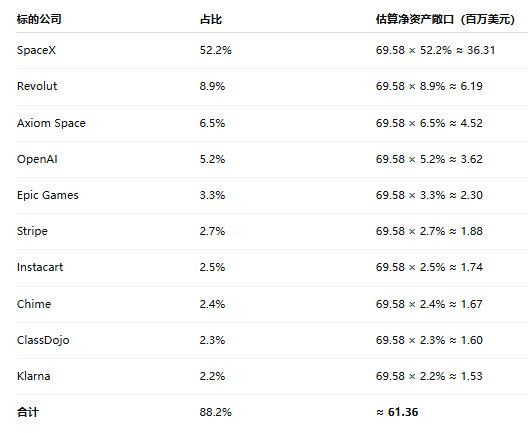Click the 69.58 × 8.9% ≈ 6.19 cell
This screenshot has height=433, width=528.
click(429, 86)
